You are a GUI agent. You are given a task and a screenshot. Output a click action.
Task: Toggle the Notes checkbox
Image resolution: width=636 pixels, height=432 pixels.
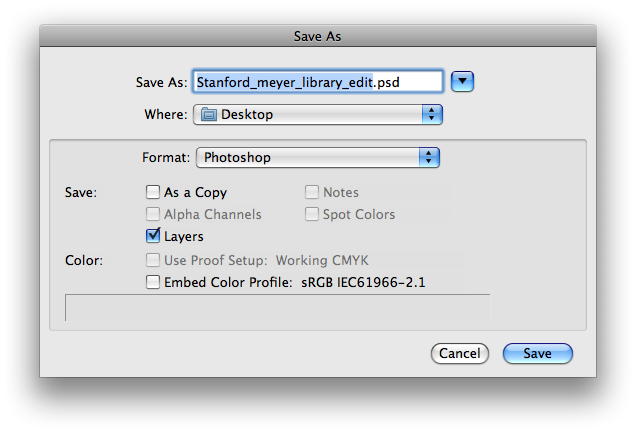[312, 192]
